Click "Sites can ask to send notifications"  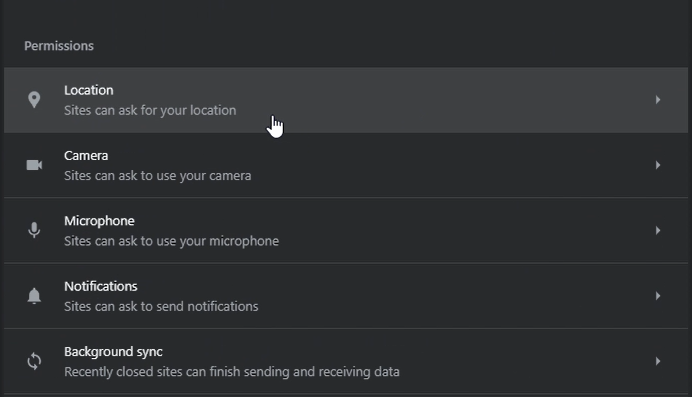[161, 306]
